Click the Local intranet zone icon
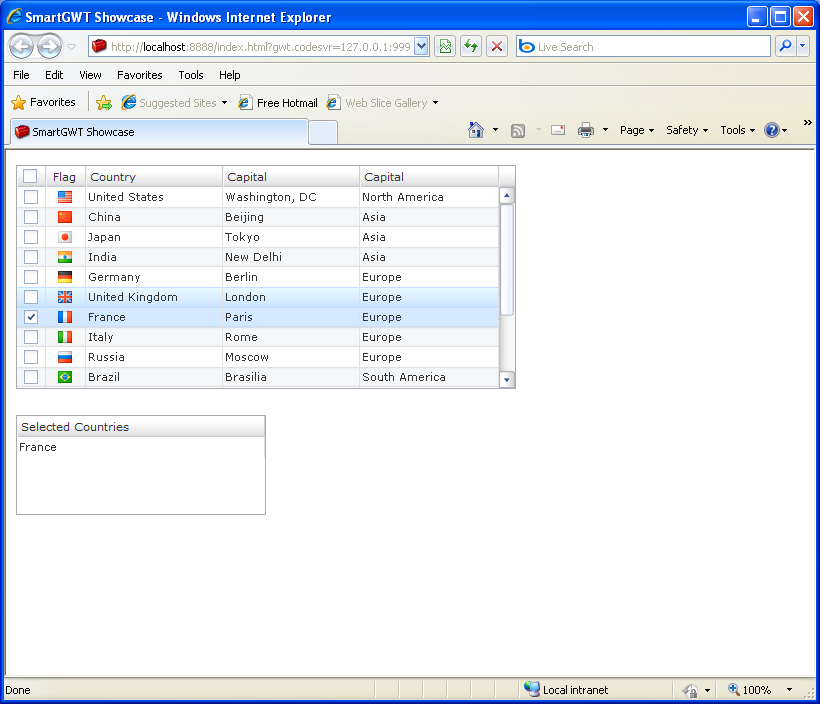This screenshot has width=820, height=704. coord(532,689)
